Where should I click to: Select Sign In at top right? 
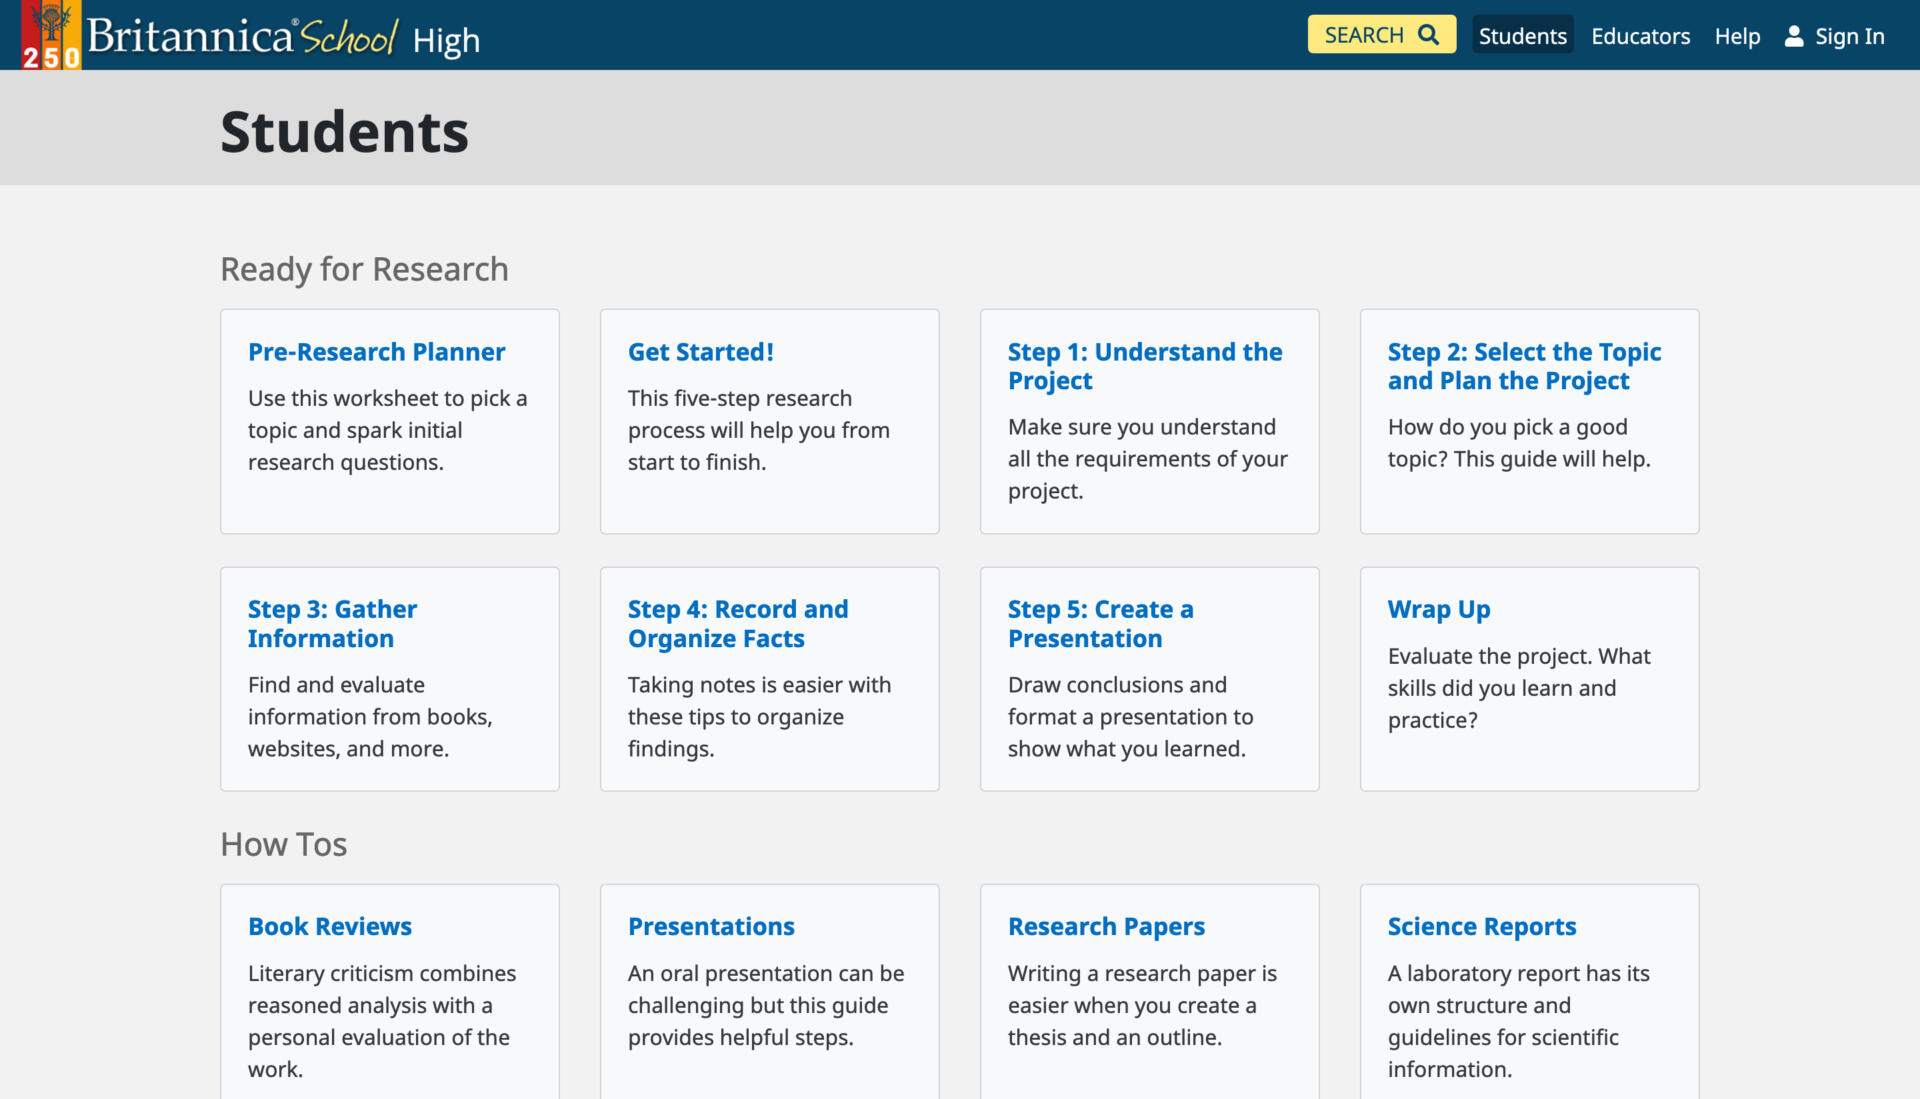pos(1849,35)
